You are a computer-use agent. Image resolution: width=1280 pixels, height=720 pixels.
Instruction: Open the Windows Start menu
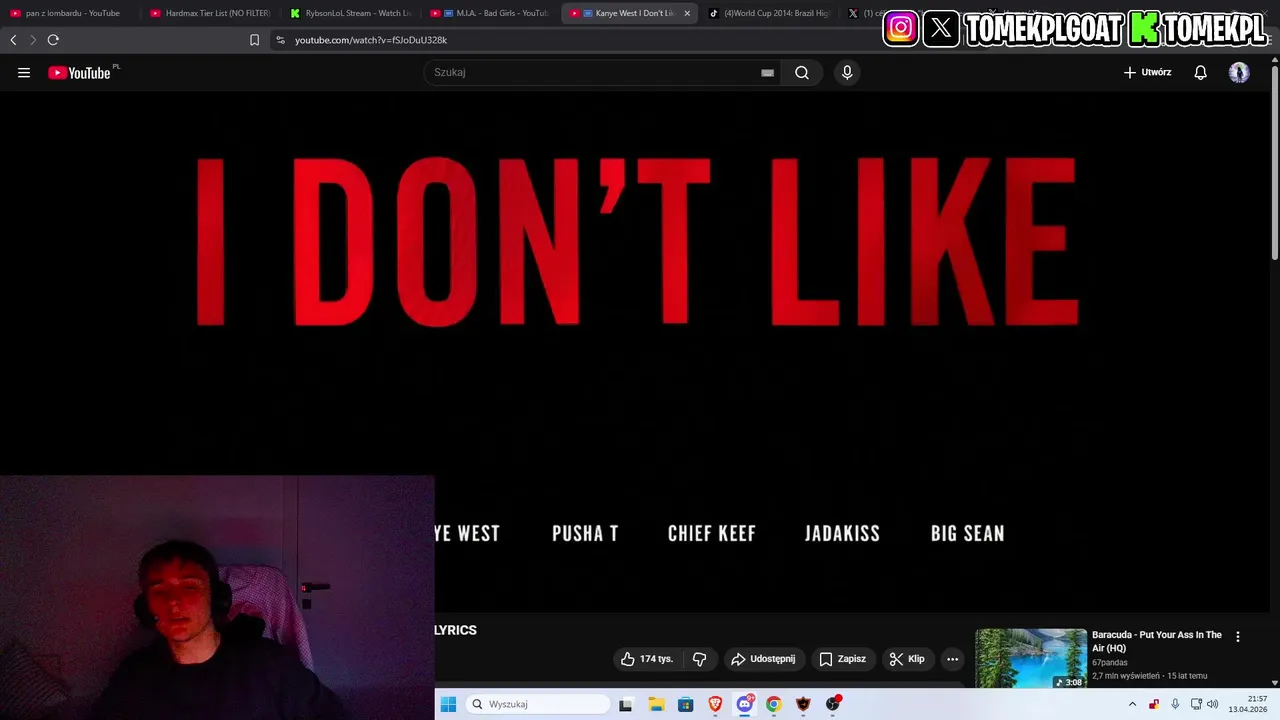tap(448, 704)
